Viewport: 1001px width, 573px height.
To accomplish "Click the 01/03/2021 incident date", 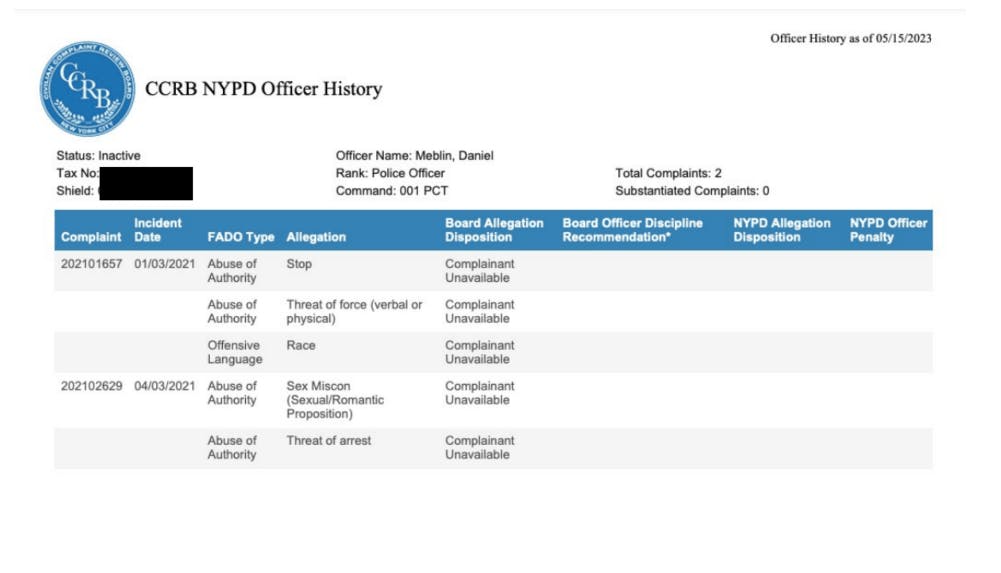I will pyautogui.click(x=165, y=264).
